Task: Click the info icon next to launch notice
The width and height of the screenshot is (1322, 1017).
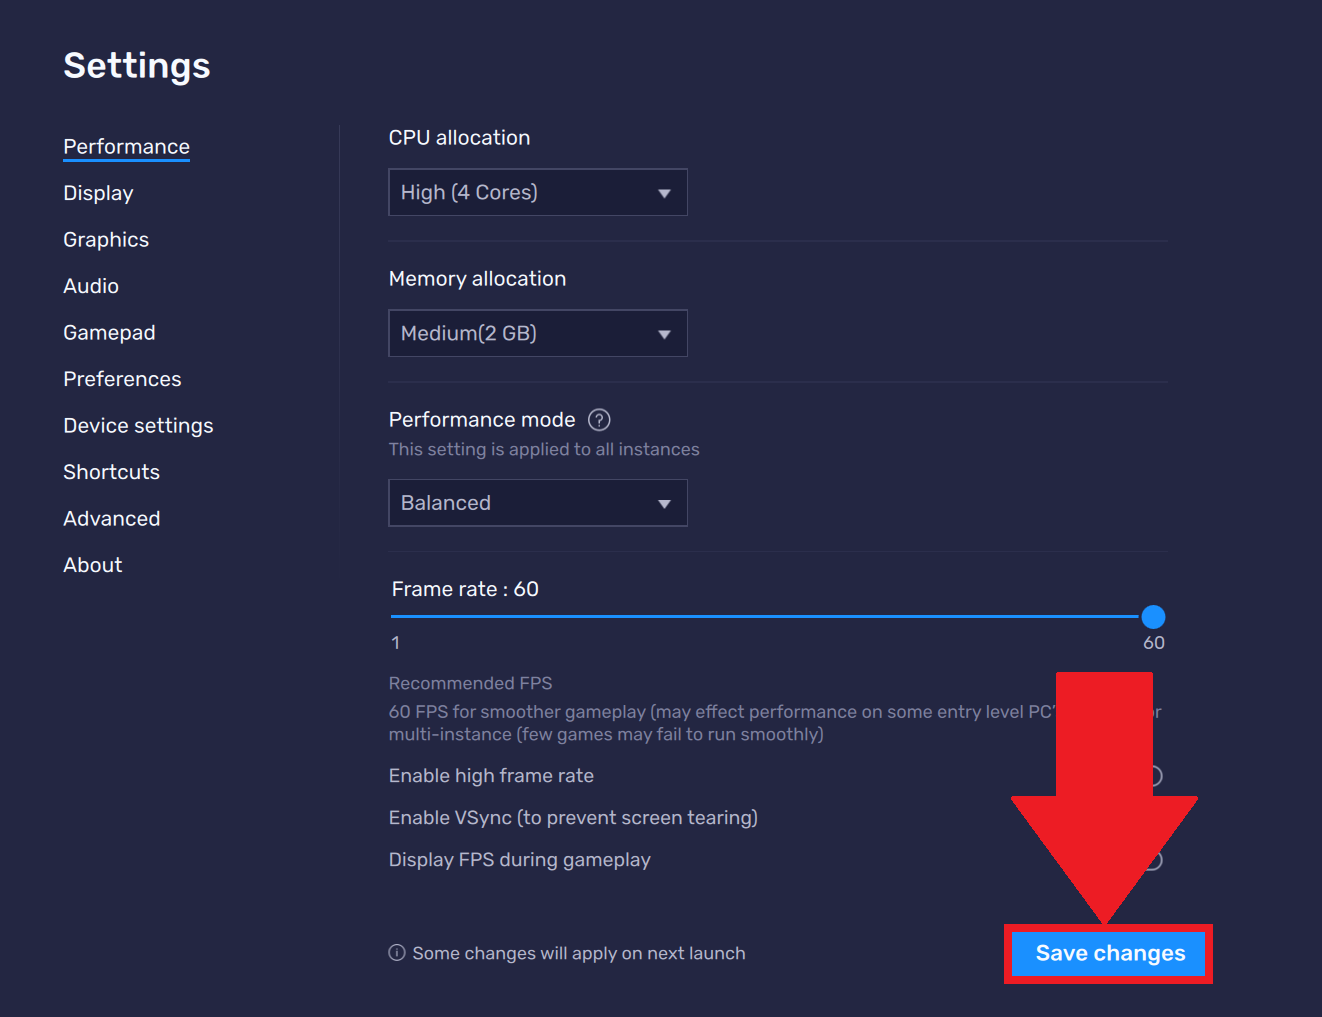Action: click(x=396, y=953)
